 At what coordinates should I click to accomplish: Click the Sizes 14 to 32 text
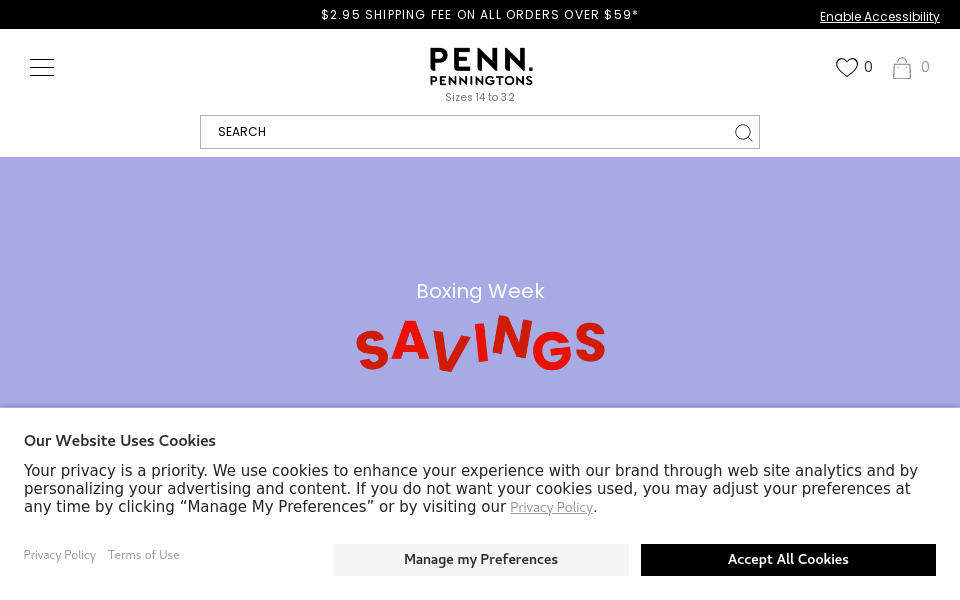tap(480, 97)
